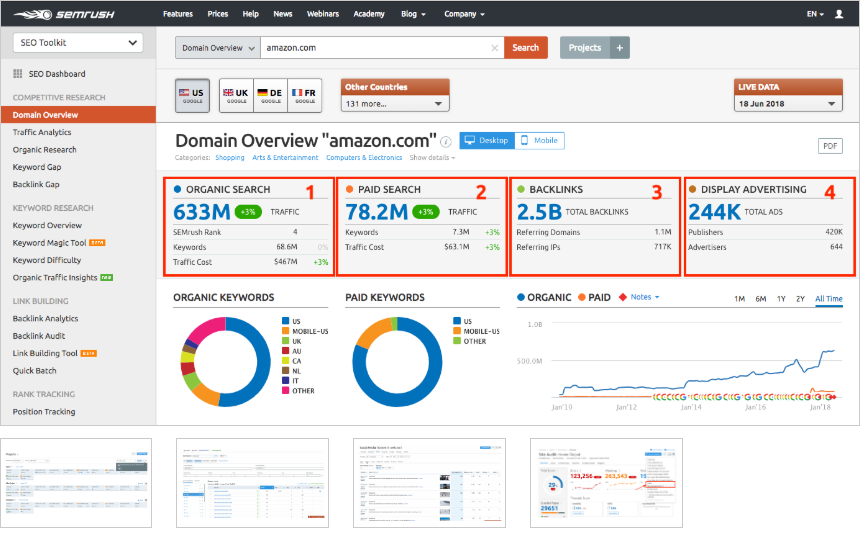This screenshot has height=535, width=861.
Task: Open the Company menu dropdown
Action: 464,14
